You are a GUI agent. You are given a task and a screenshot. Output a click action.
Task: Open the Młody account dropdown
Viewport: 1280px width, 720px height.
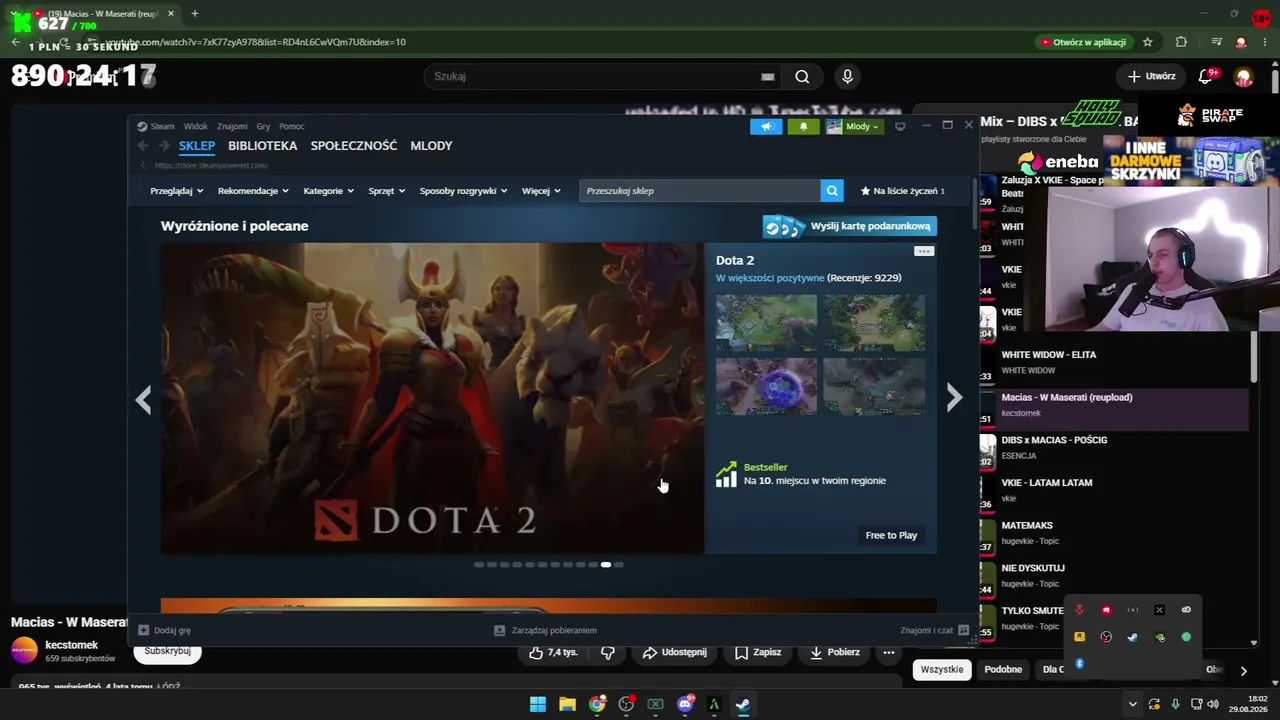coord(853,126)
